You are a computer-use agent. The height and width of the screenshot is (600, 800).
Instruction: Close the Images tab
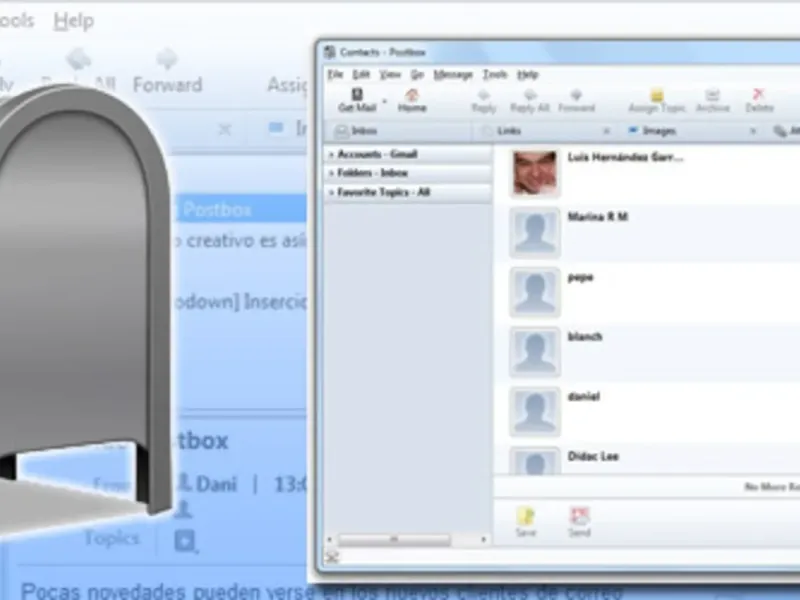753,131
